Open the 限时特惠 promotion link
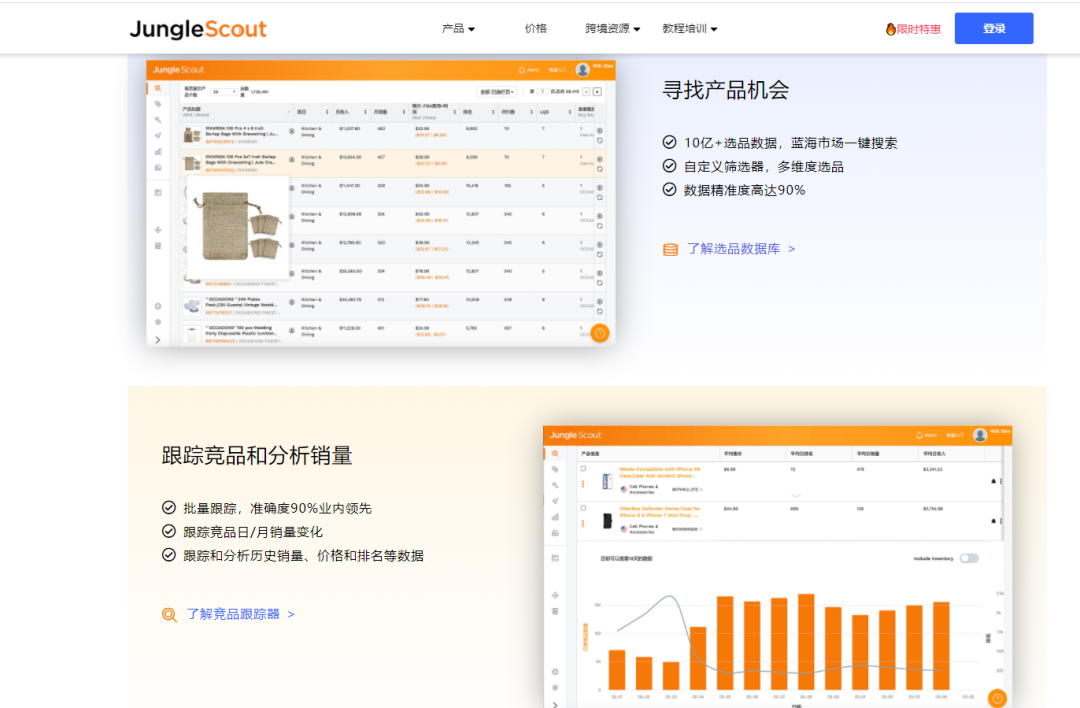Viewport: 1080px width, 708px height. click(x=913, y=29)
